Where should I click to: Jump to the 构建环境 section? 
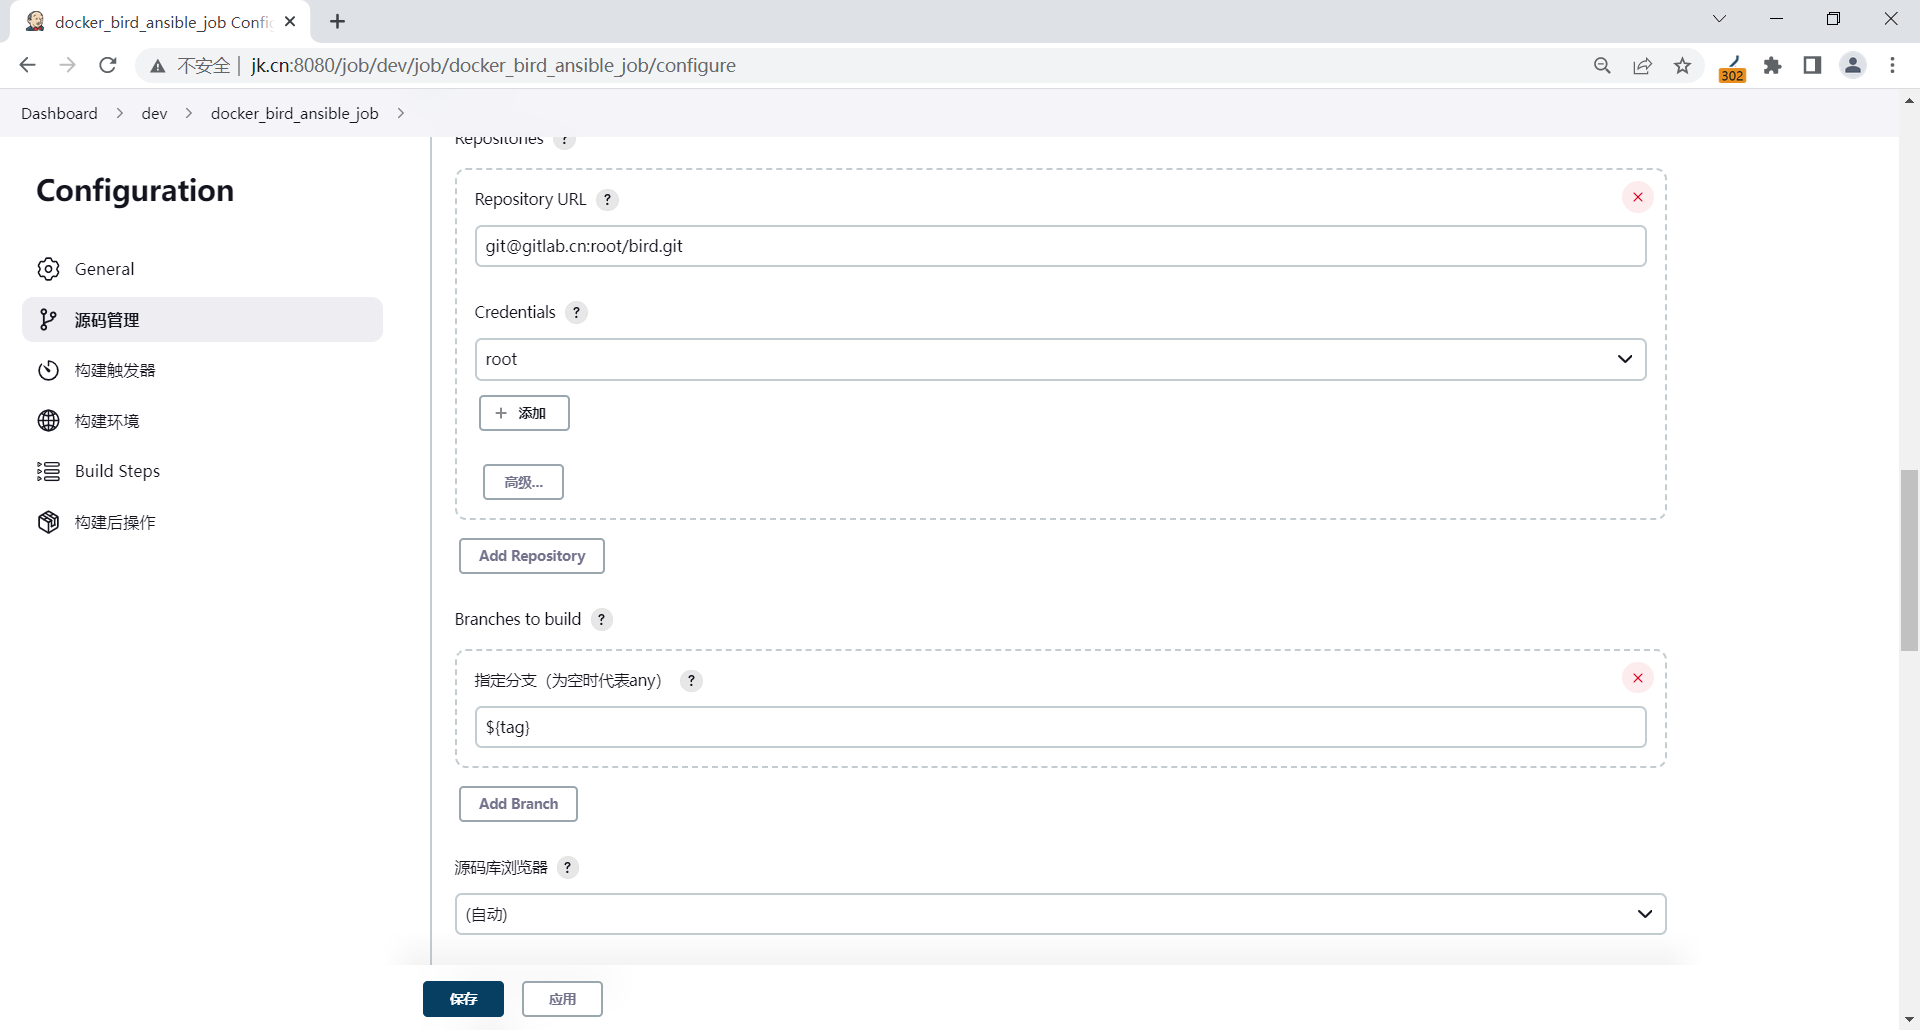[x=202, y=421]
